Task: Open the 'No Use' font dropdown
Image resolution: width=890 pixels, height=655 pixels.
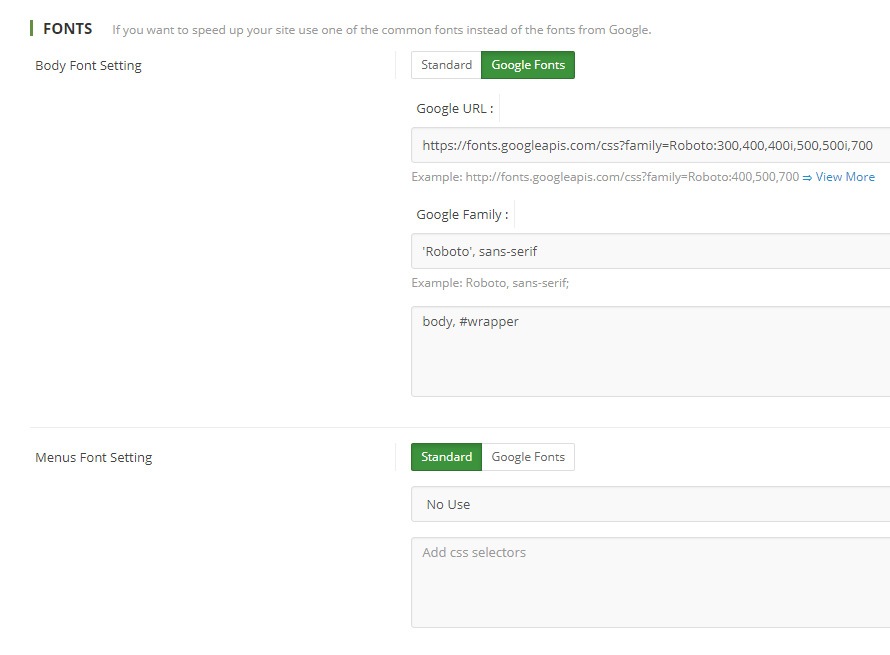Action: click(x=648, y=504)
